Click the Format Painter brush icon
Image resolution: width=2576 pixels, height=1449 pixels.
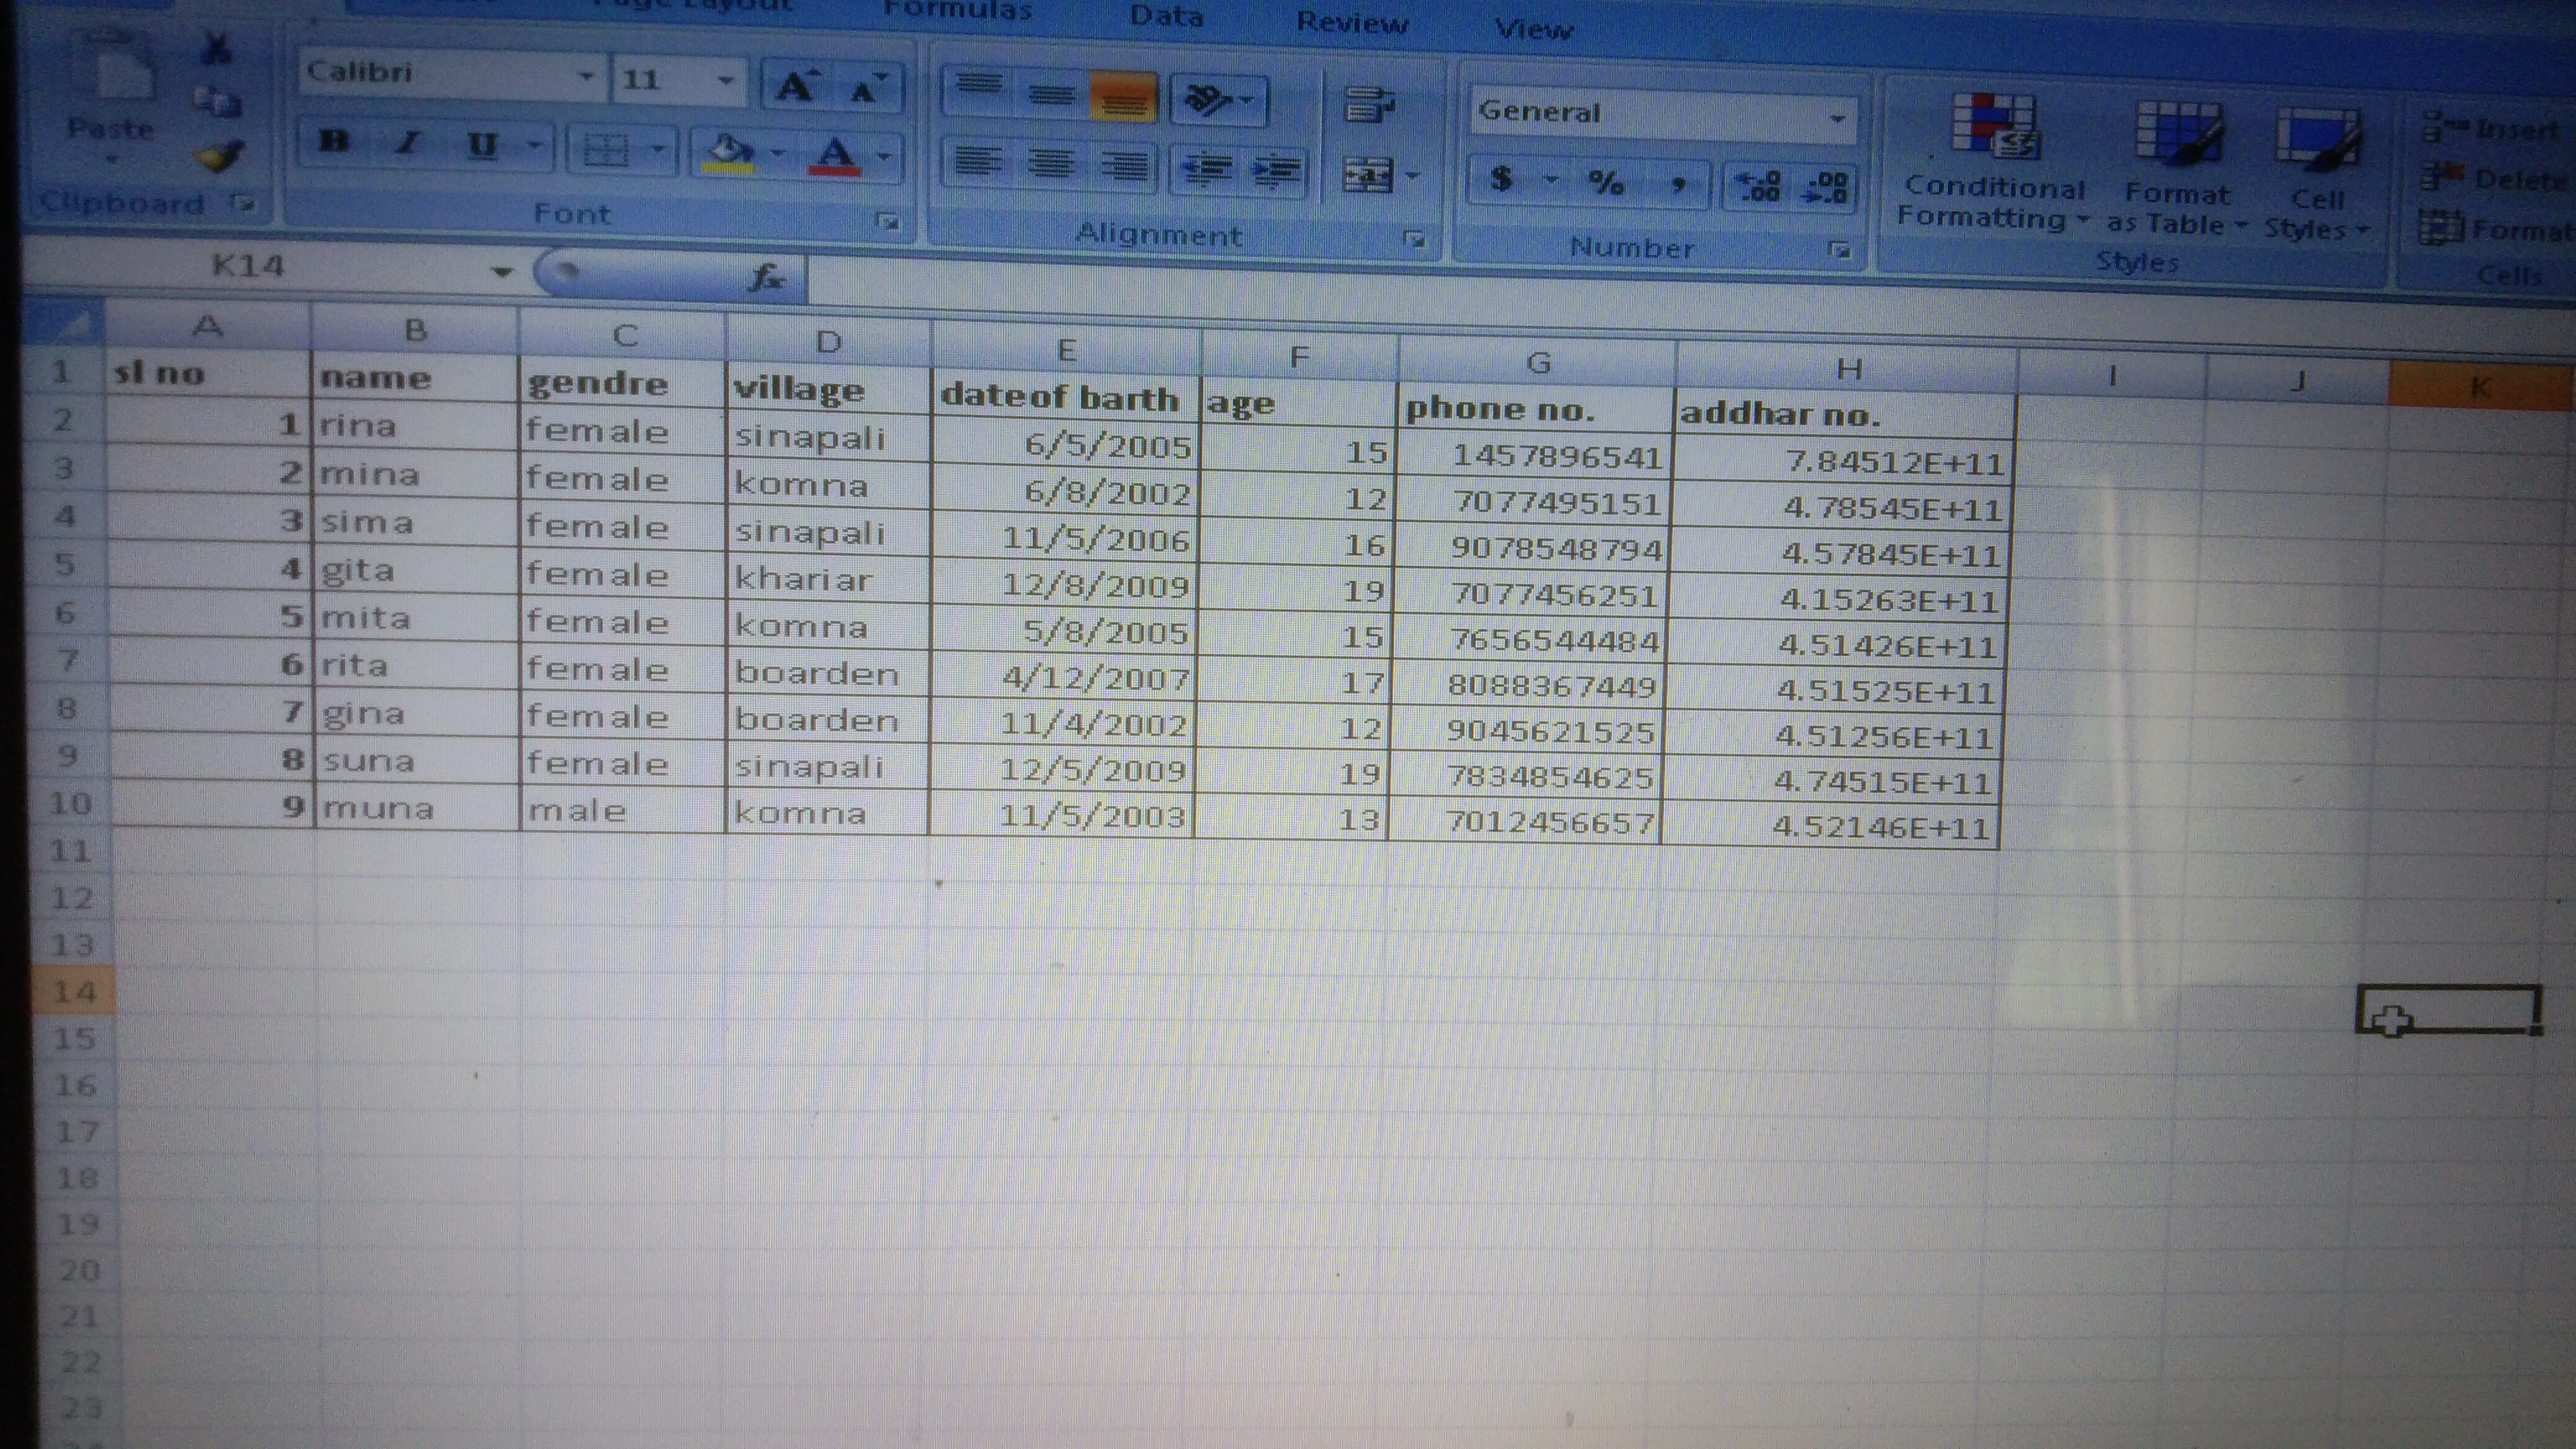pyautogui.click(x=218, y=156)
